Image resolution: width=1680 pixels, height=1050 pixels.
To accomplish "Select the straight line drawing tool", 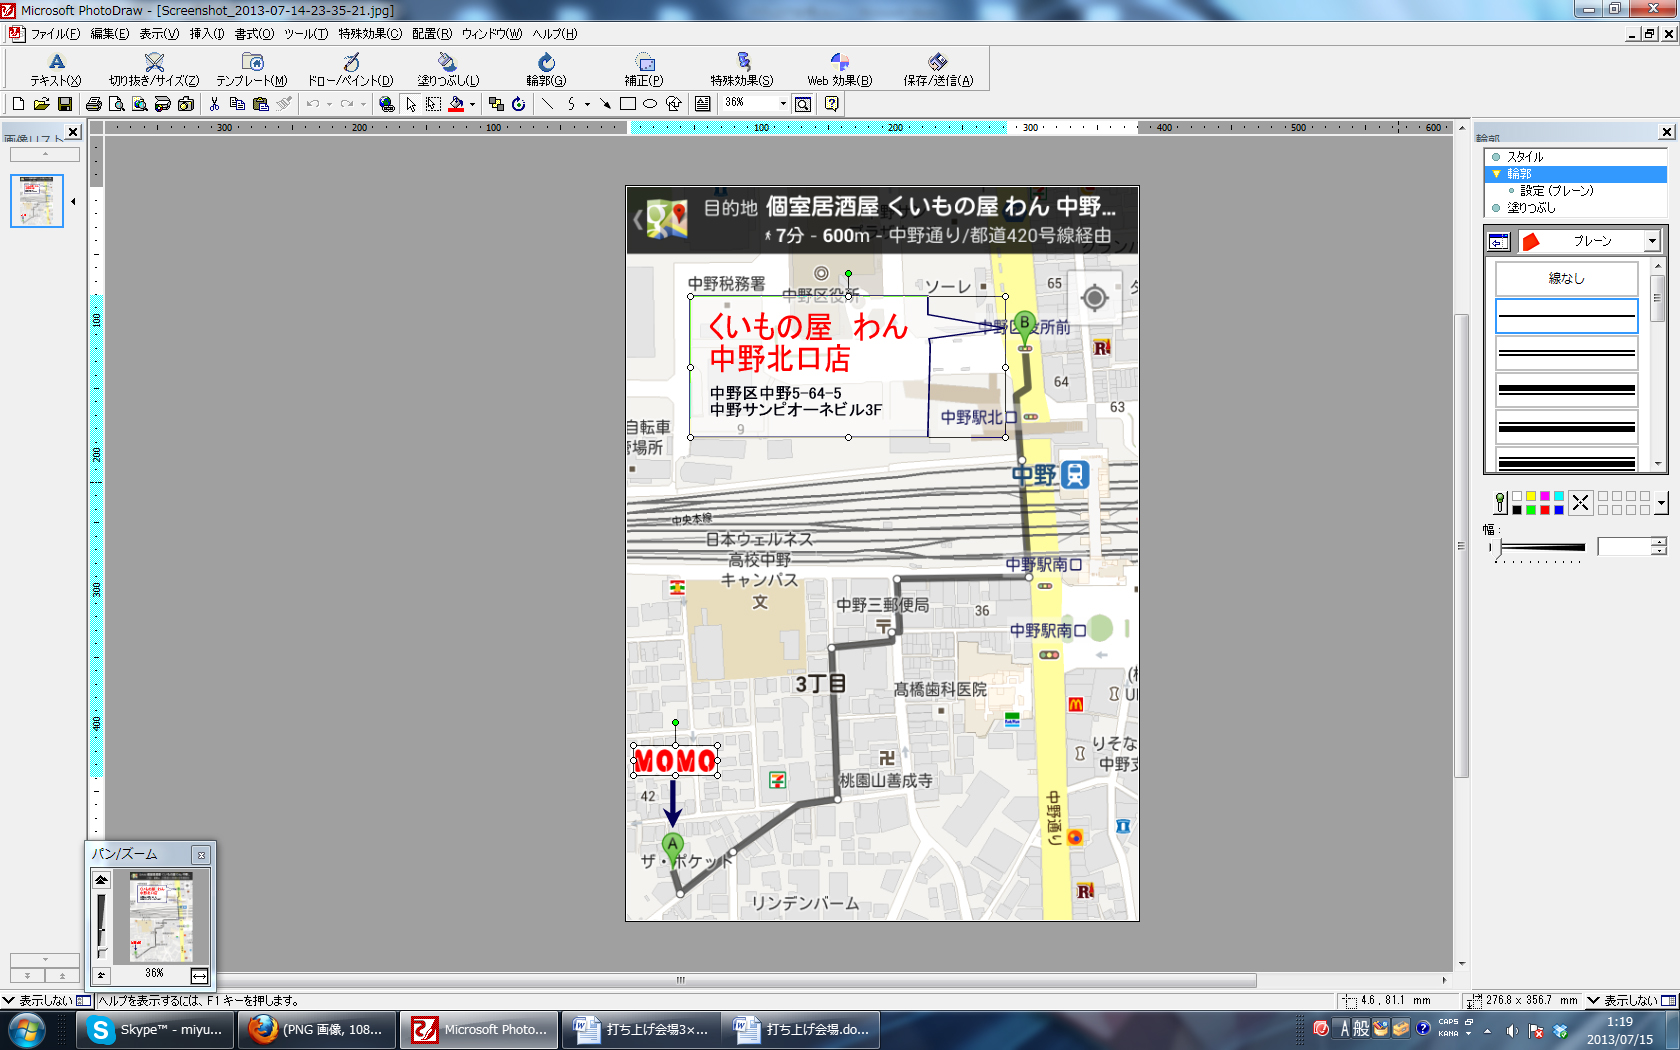I will pos(547,104).
